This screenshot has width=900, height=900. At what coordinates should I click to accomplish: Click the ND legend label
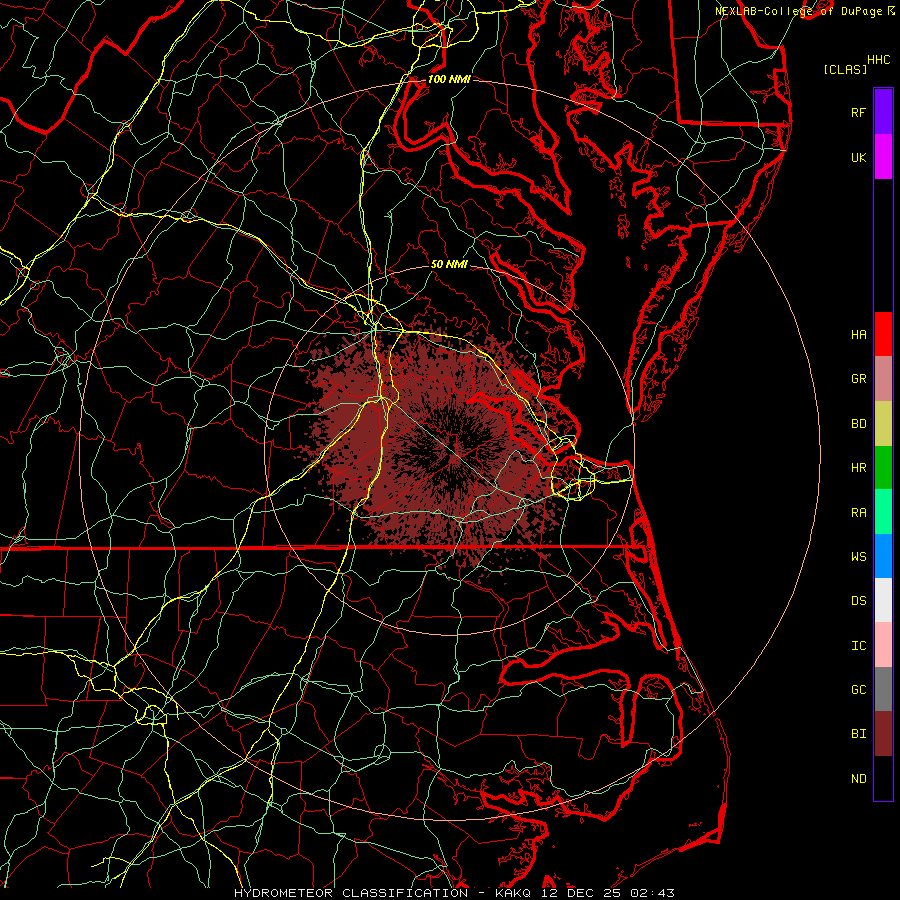(858, 779)
